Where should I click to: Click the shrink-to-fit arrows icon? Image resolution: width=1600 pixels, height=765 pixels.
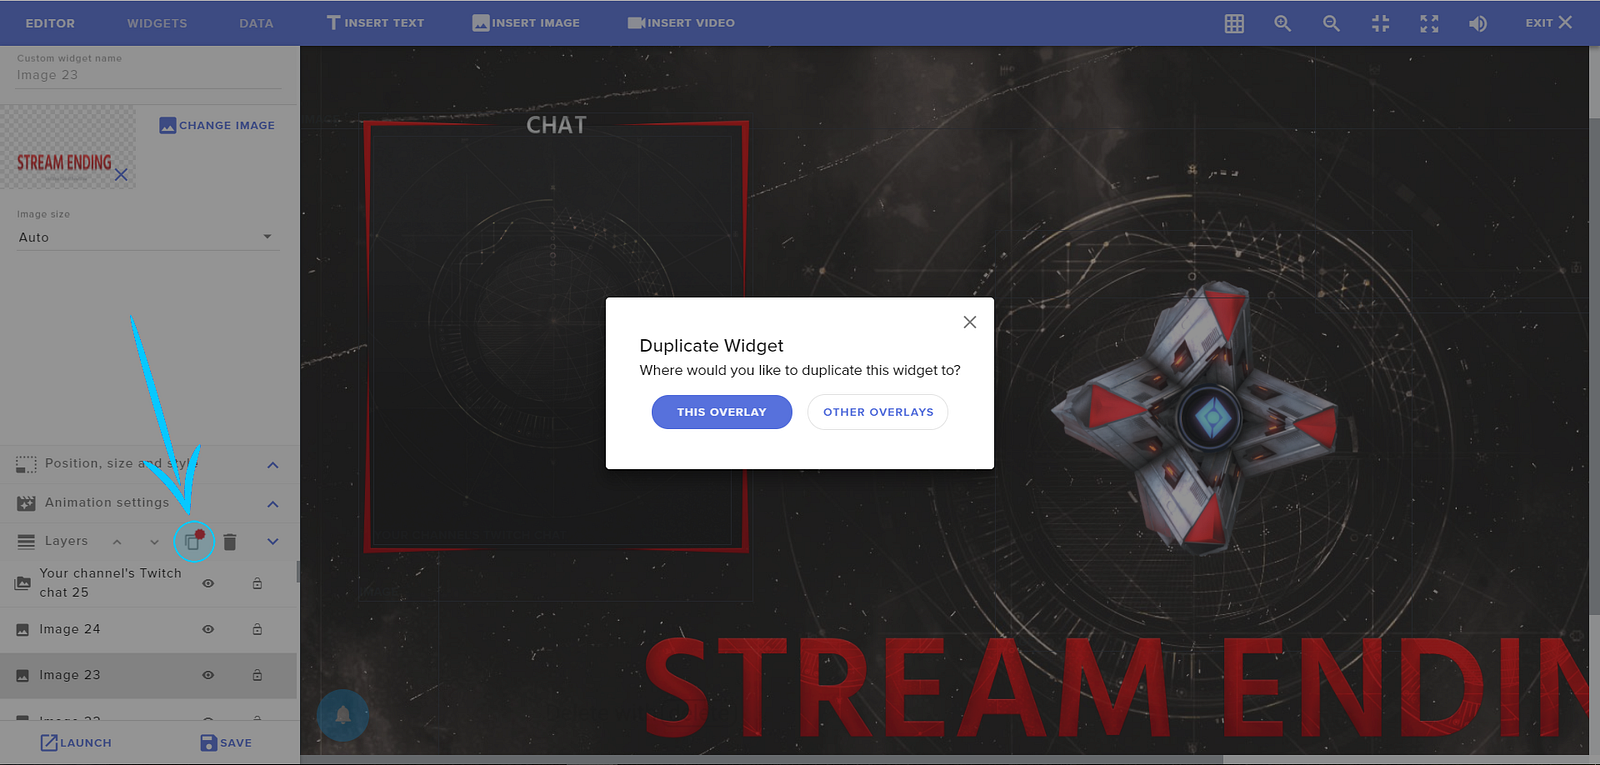pyautogui.click(x=1380, y=23)
